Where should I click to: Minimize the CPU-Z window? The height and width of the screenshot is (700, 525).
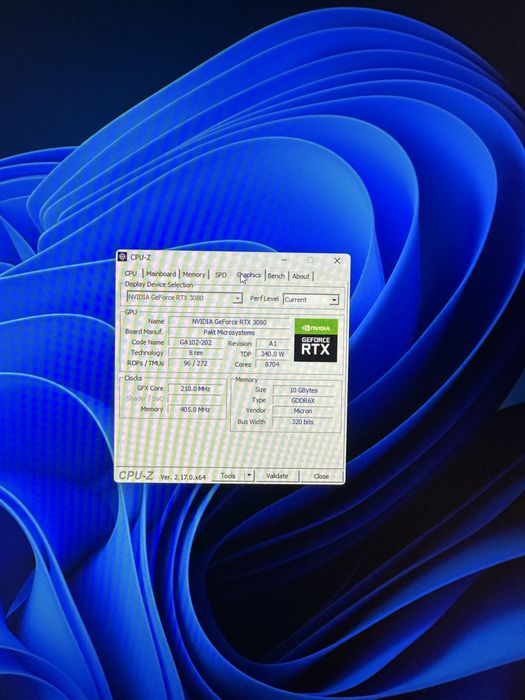[x=284, y=259]
